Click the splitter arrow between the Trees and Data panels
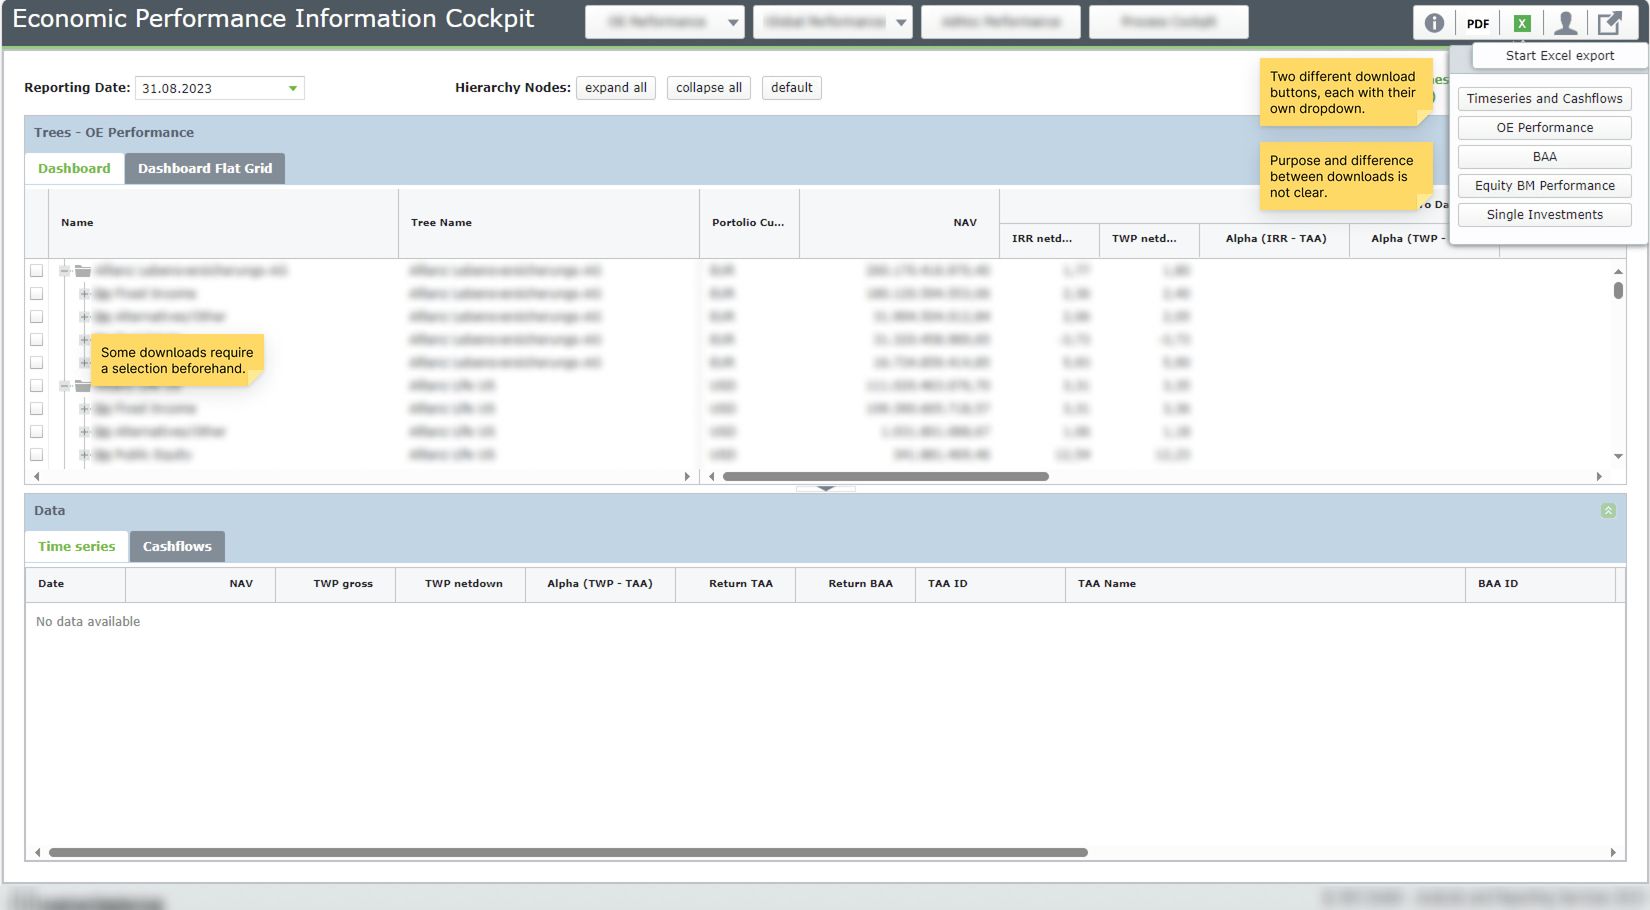 click(x=826, y=489)
